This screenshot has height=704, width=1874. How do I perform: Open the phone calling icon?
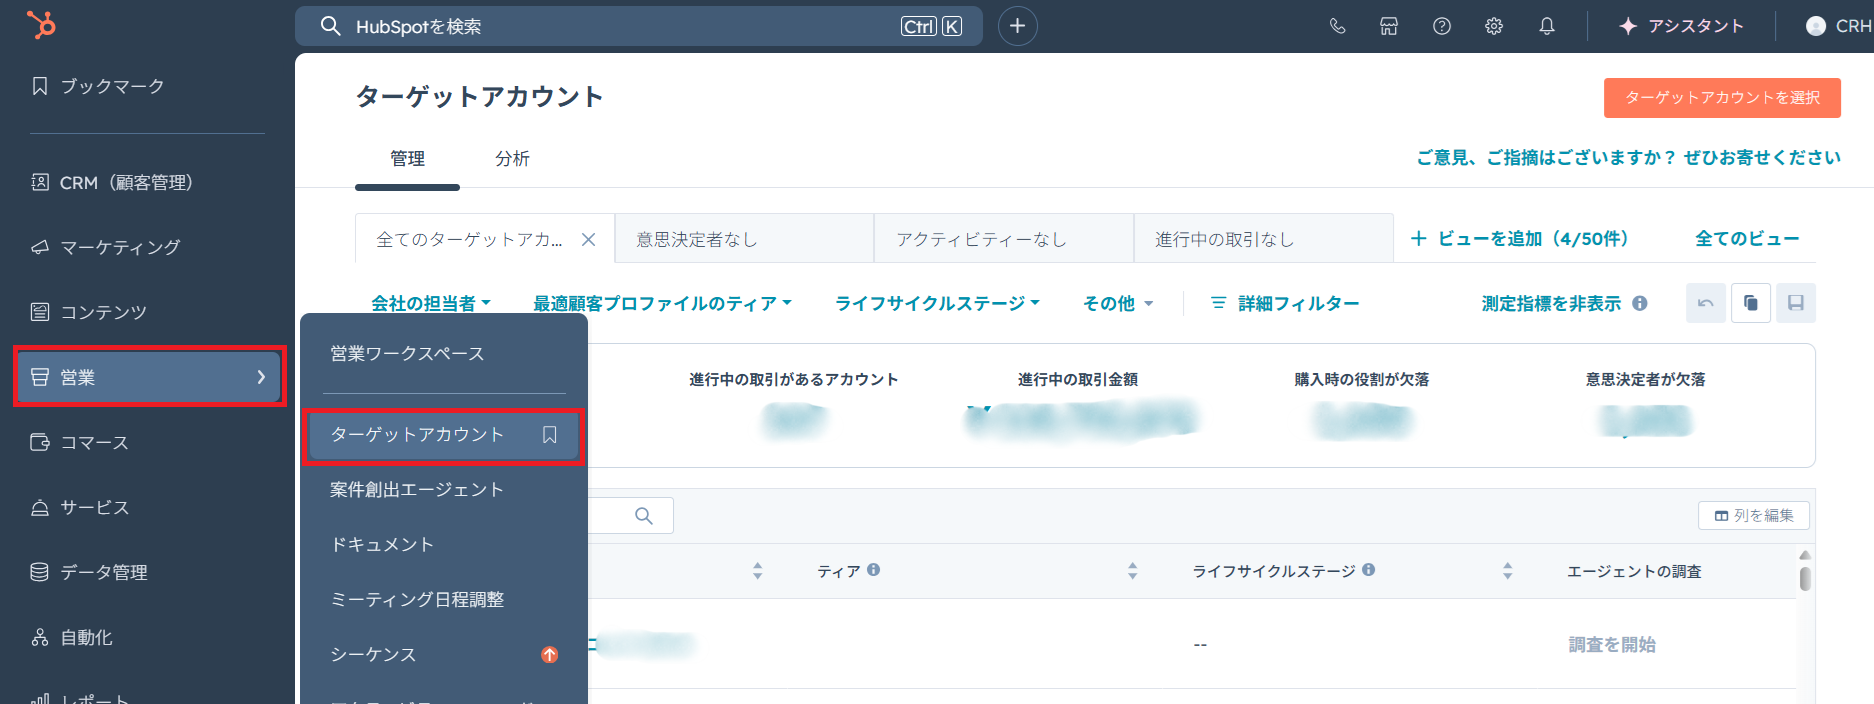point(1337,27)
